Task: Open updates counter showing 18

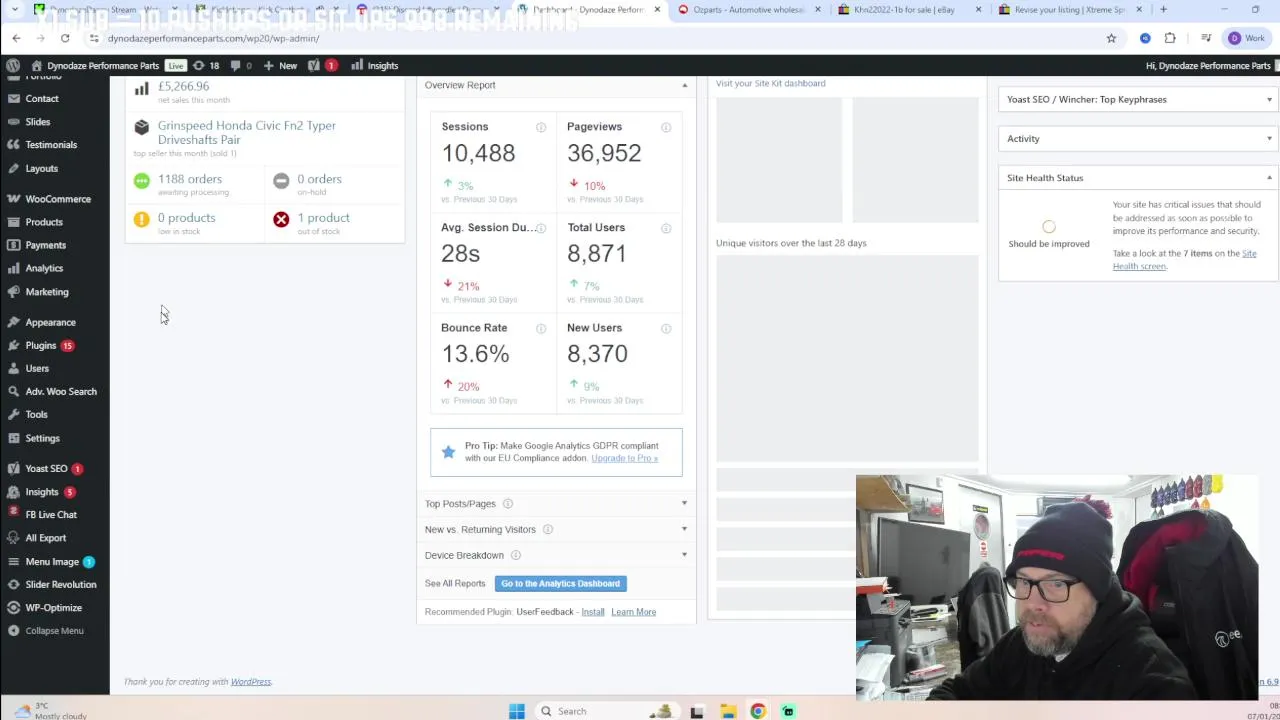Action: pos(206,65)
